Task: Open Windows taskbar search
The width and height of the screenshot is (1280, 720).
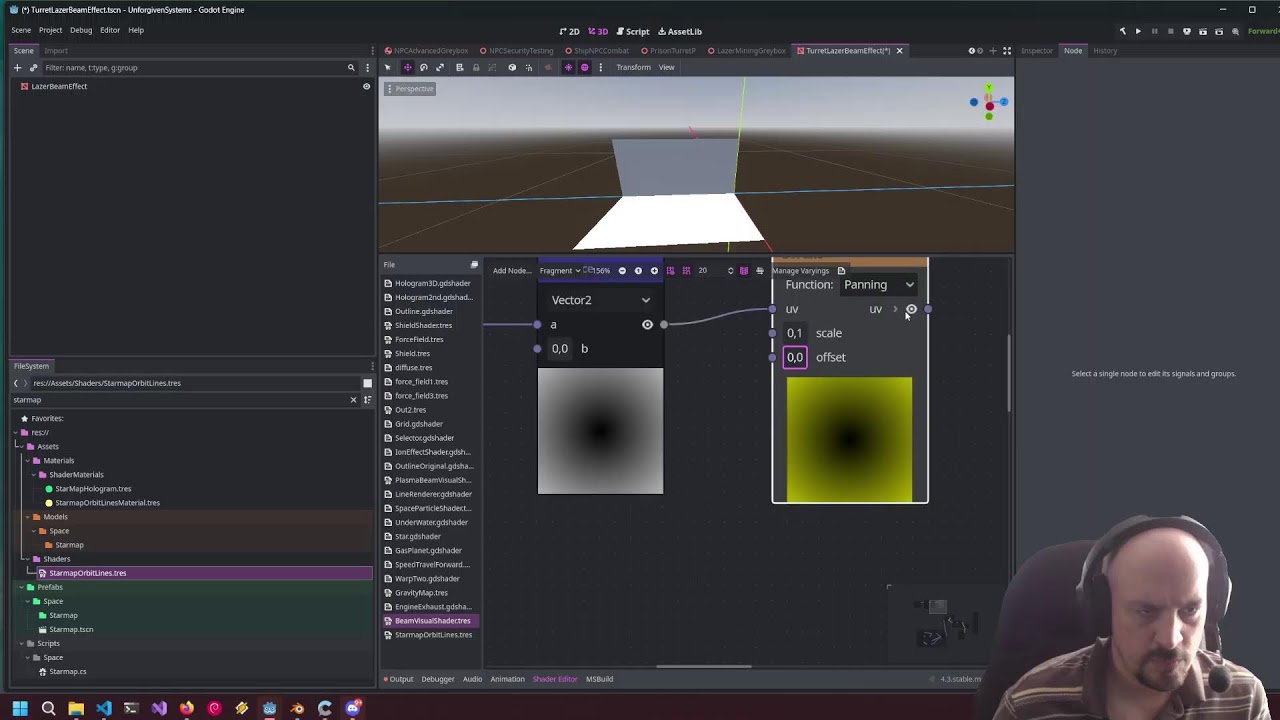Action: point(48,708)
